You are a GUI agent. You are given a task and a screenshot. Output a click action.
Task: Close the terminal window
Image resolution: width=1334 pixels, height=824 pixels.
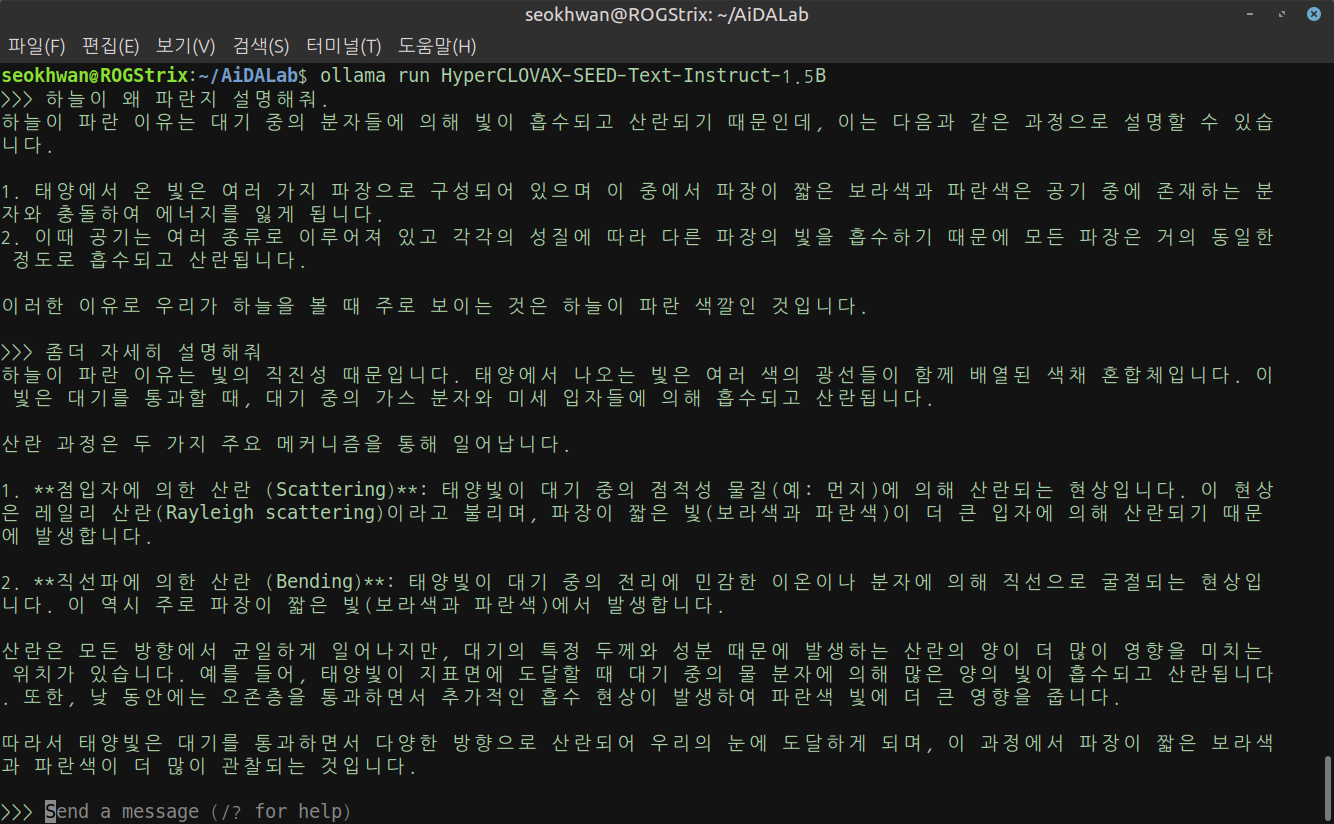[1313, 14]
